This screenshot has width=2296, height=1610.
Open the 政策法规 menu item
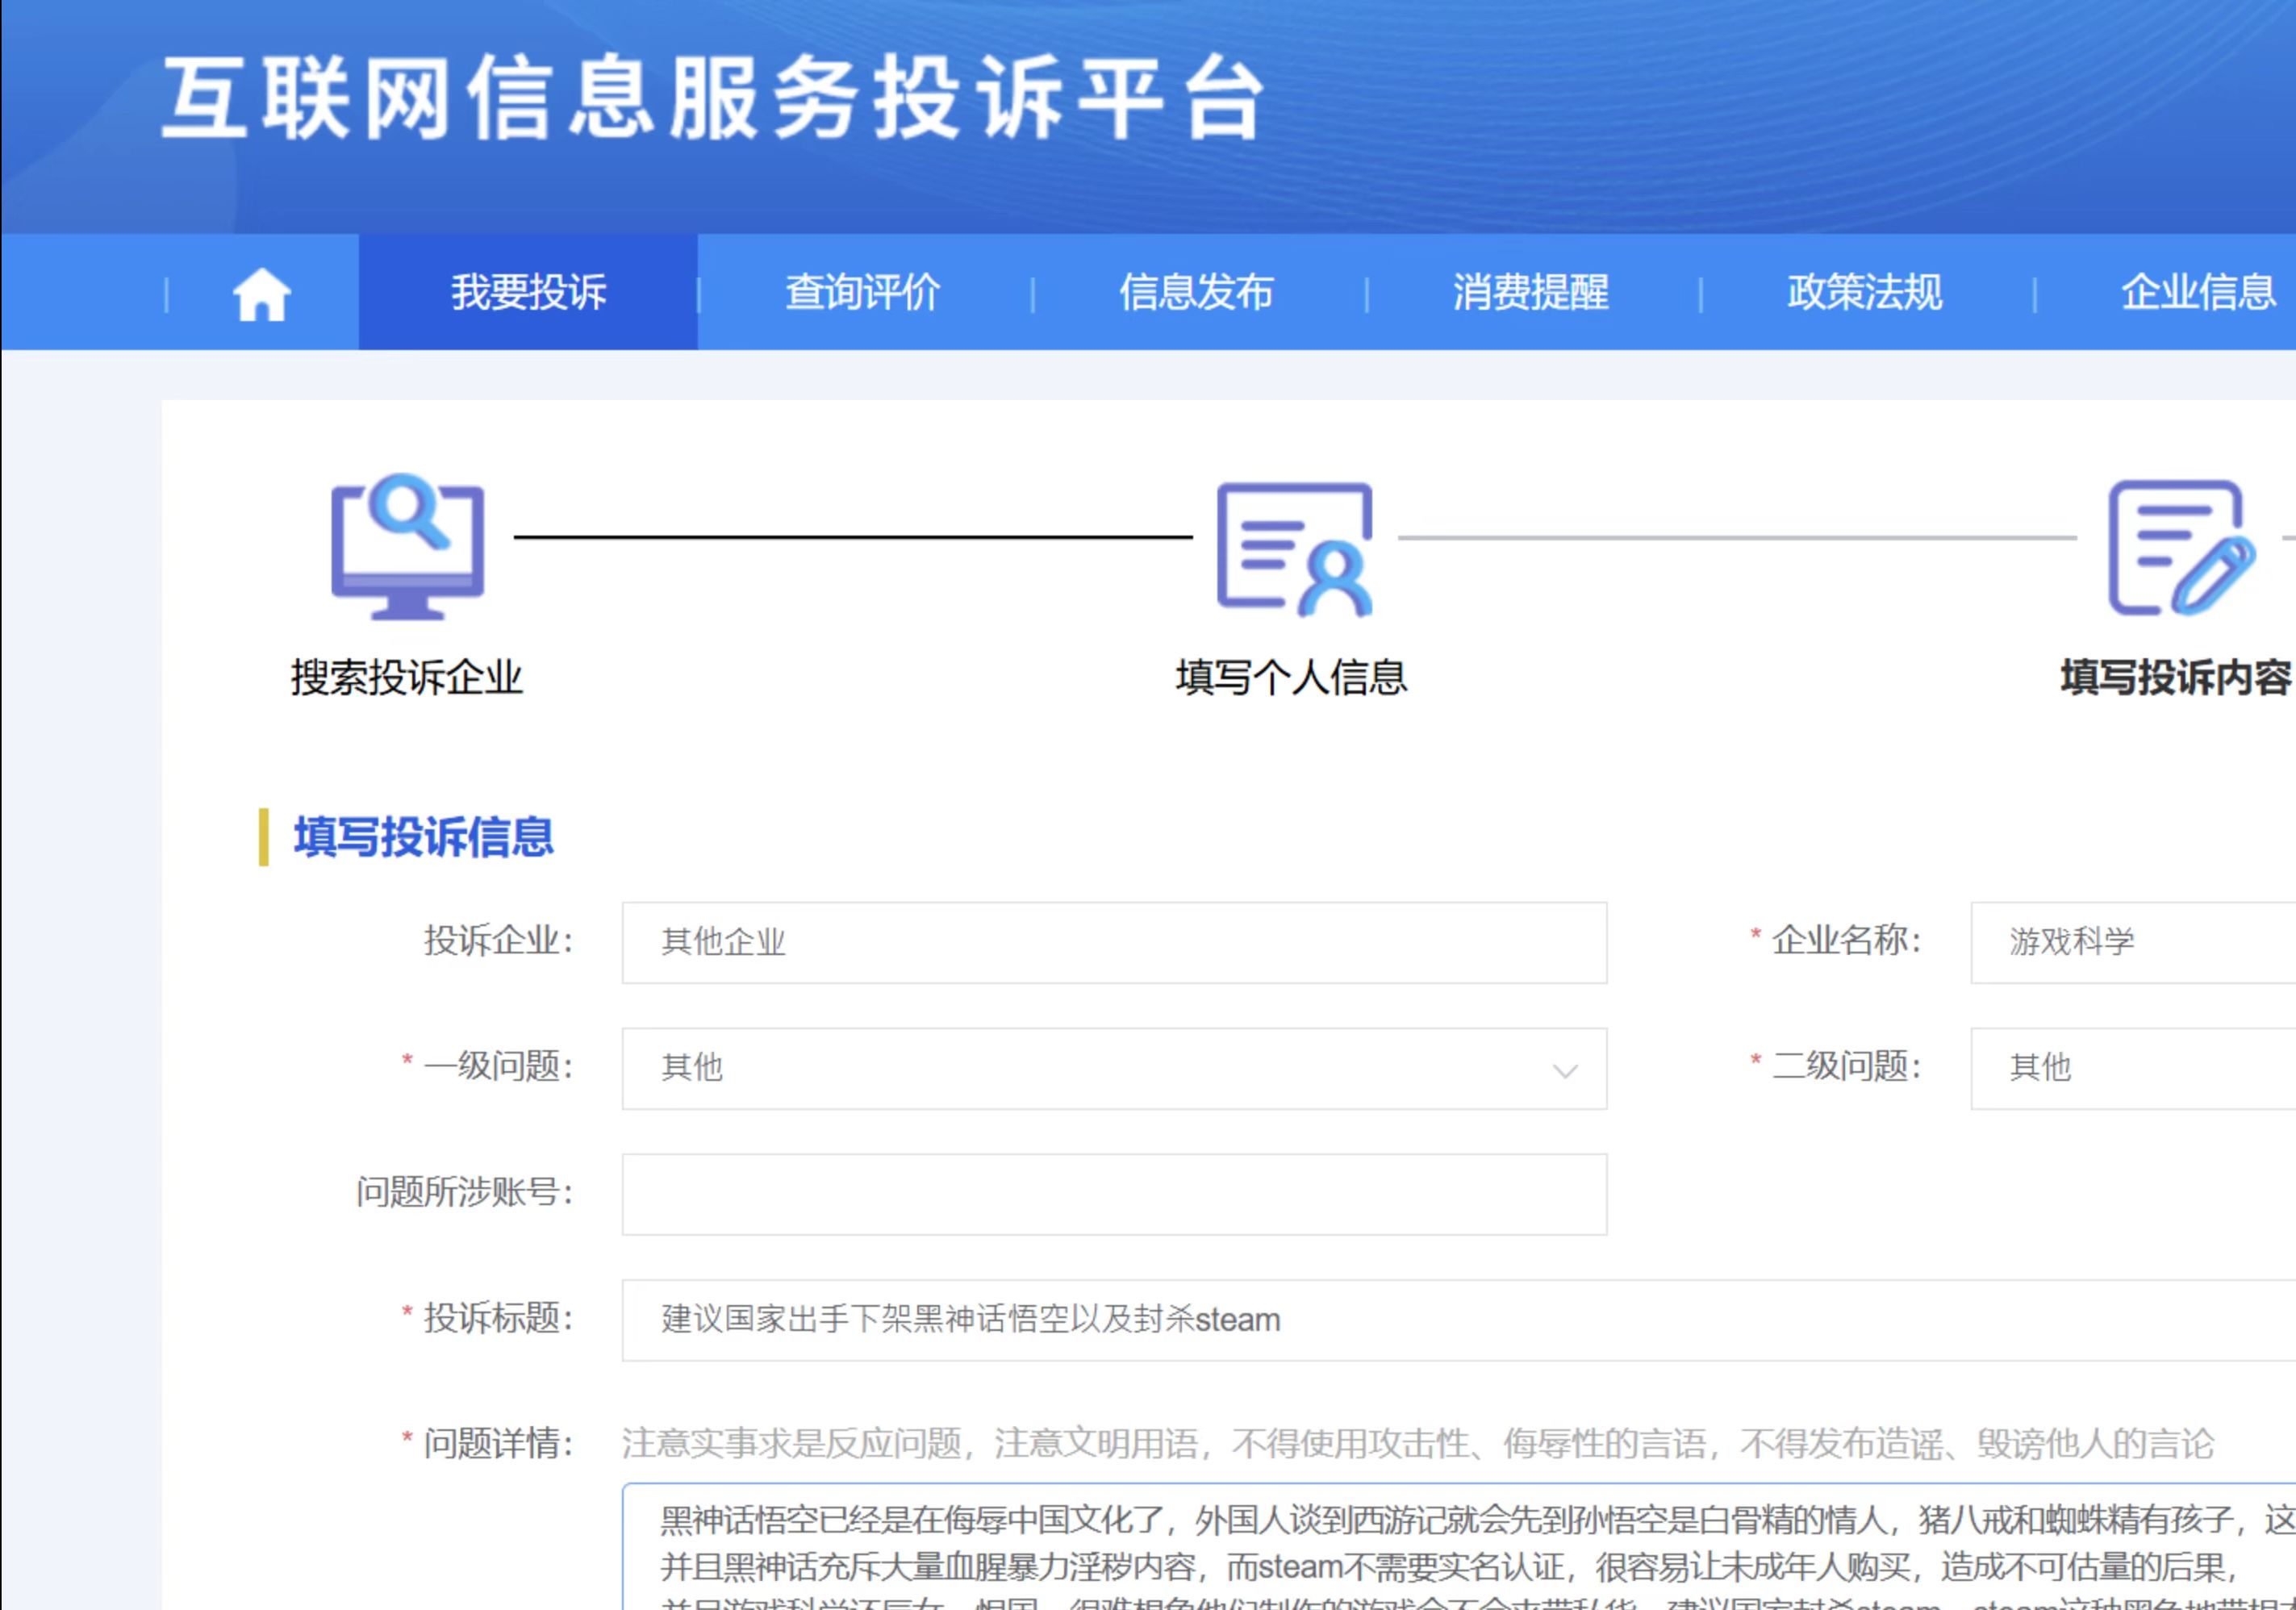[1864, 292]
